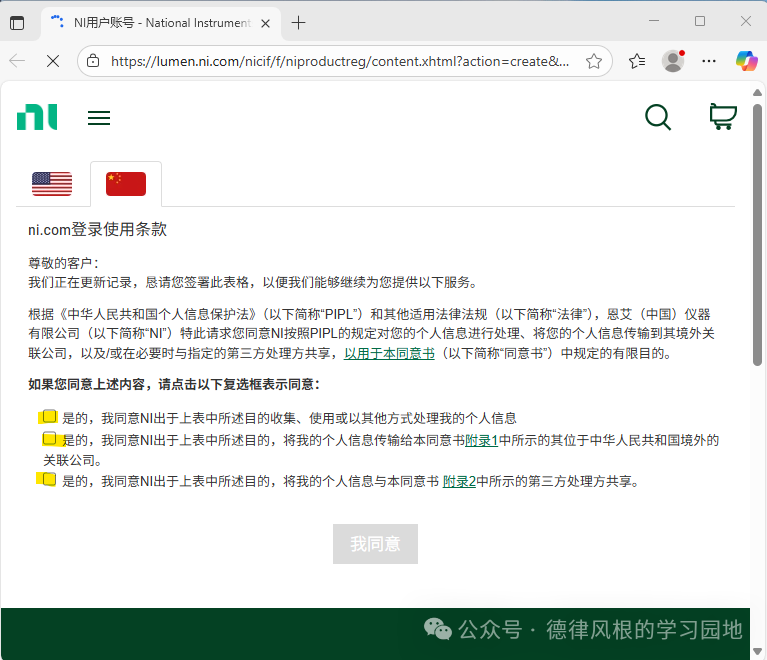Click the 我同意 button

point(375,544)
